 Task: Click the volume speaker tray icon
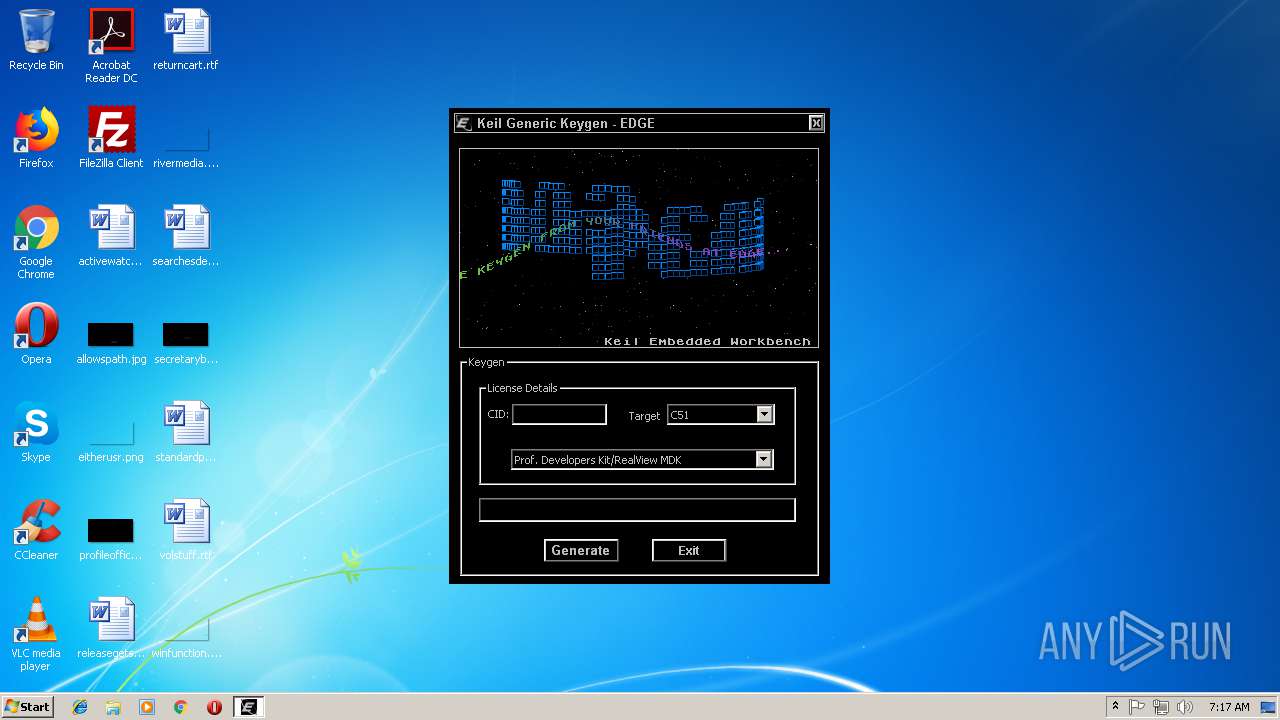(1185, 706)
